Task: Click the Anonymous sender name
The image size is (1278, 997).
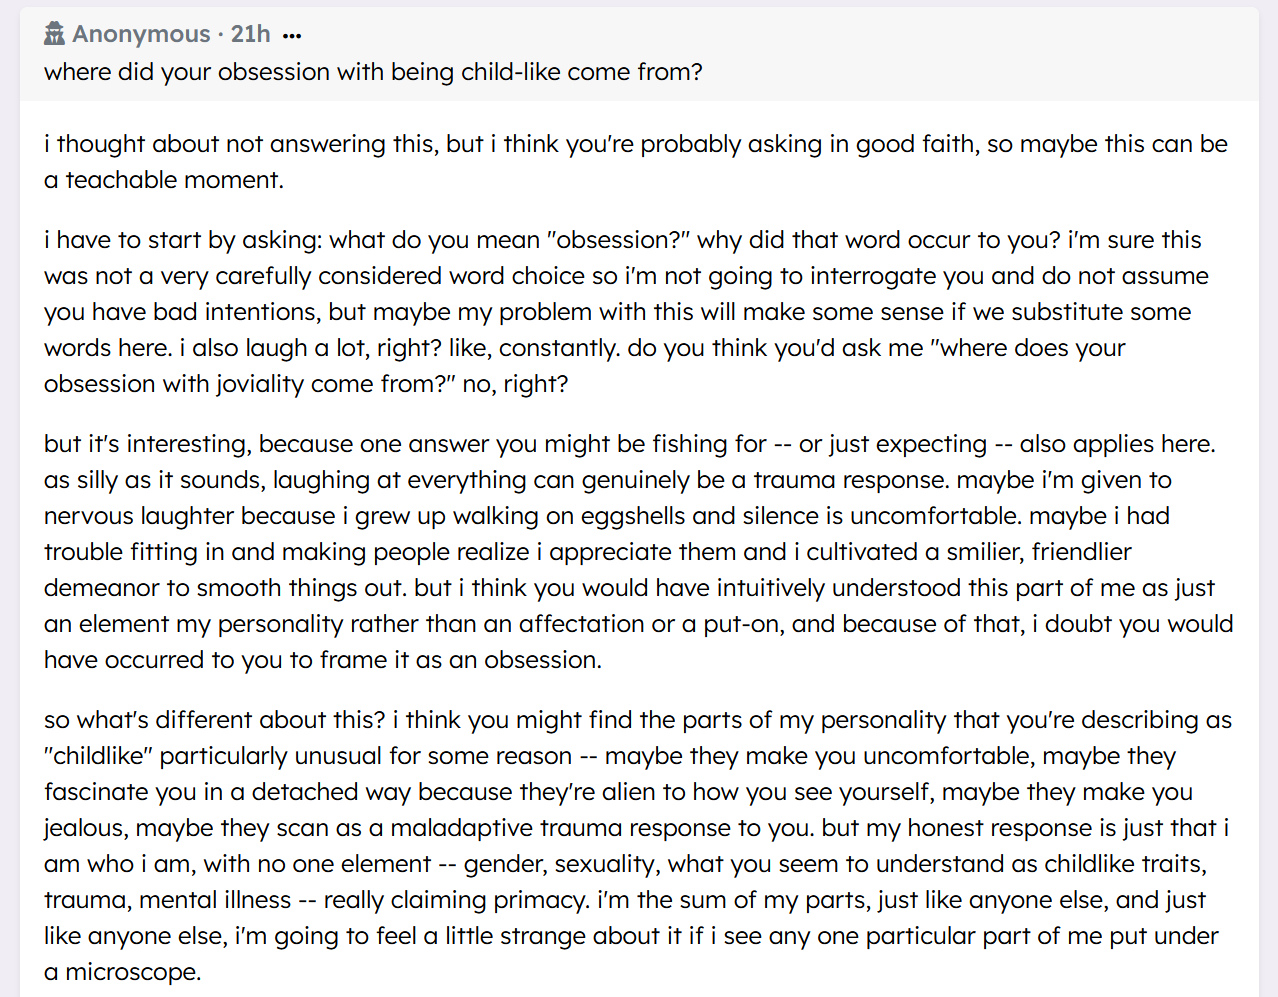Action: point(141,34)
